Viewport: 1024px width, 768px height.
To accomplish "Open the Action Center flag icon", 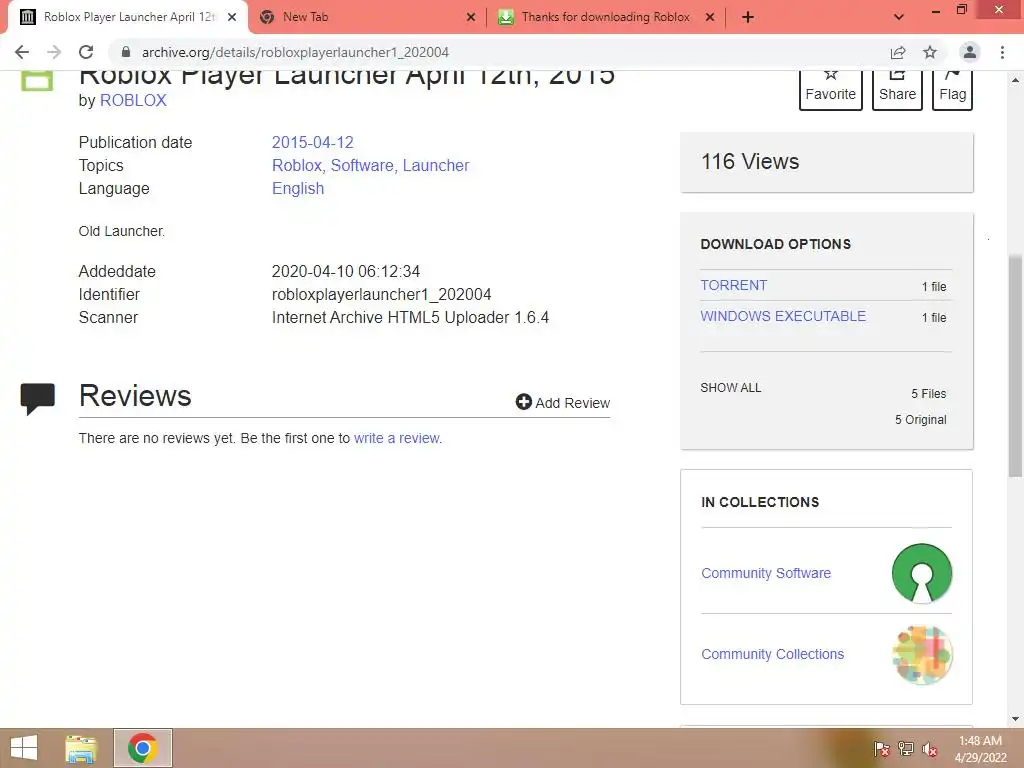I will (881, 749).
